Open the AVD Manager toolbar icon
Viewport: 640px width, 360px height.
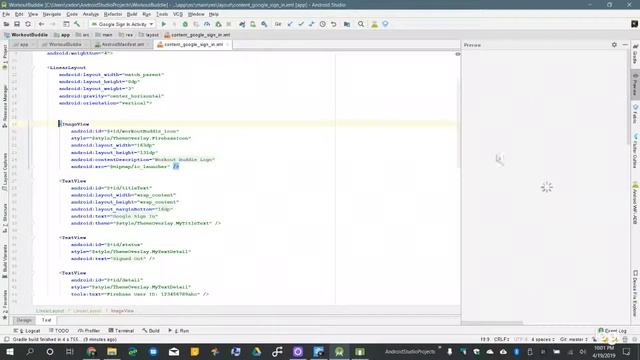(253, 24)
